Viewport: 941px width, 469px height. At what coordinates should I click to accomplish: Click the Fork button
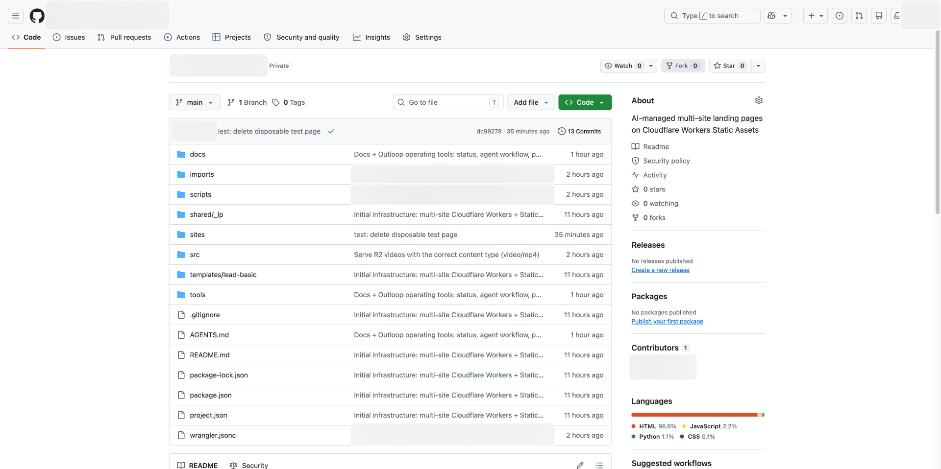tap(683, 66)
